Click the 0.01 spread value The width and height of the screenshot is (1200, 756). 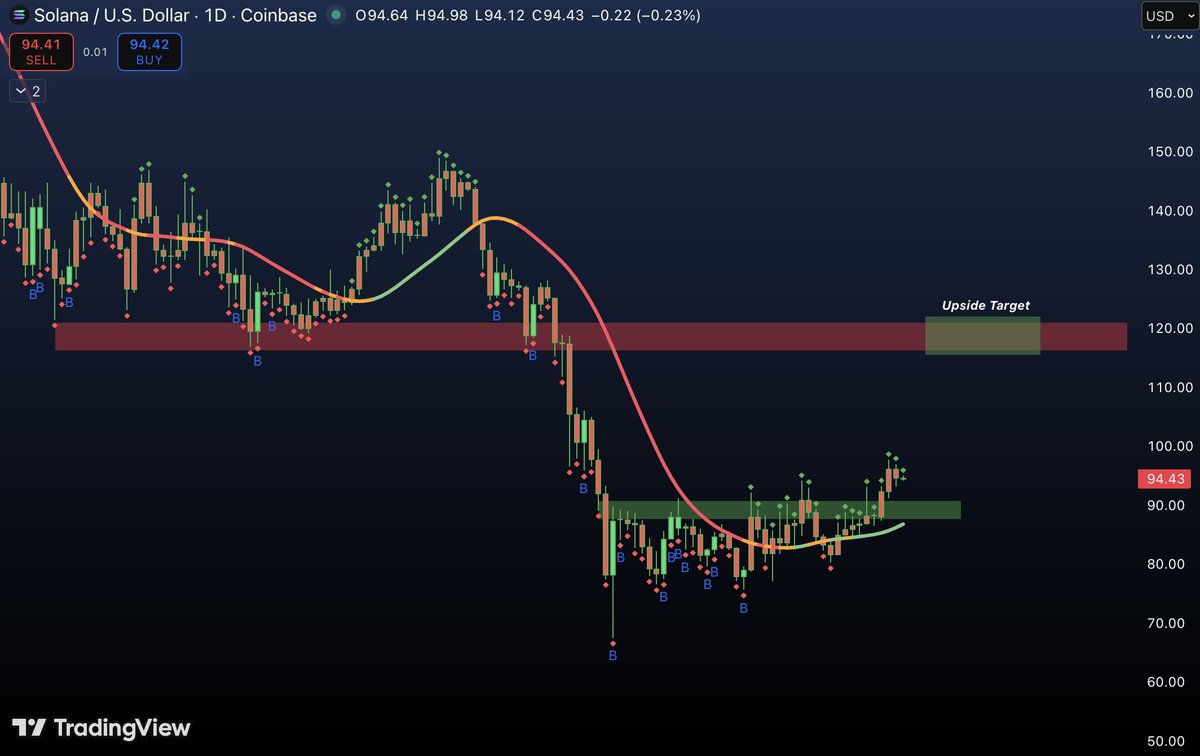95,52
